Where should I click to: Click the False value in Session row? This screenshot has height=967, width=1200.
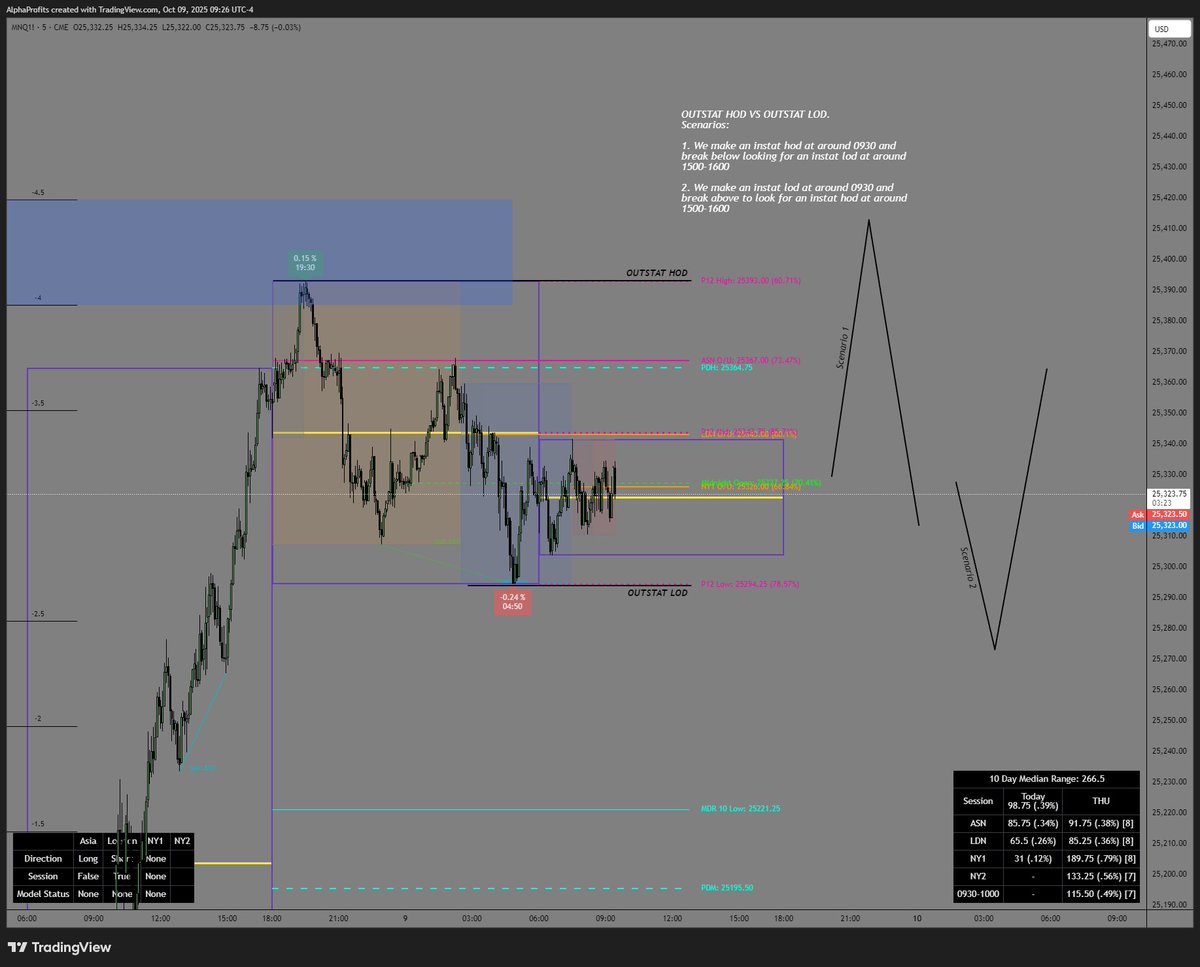88,876
